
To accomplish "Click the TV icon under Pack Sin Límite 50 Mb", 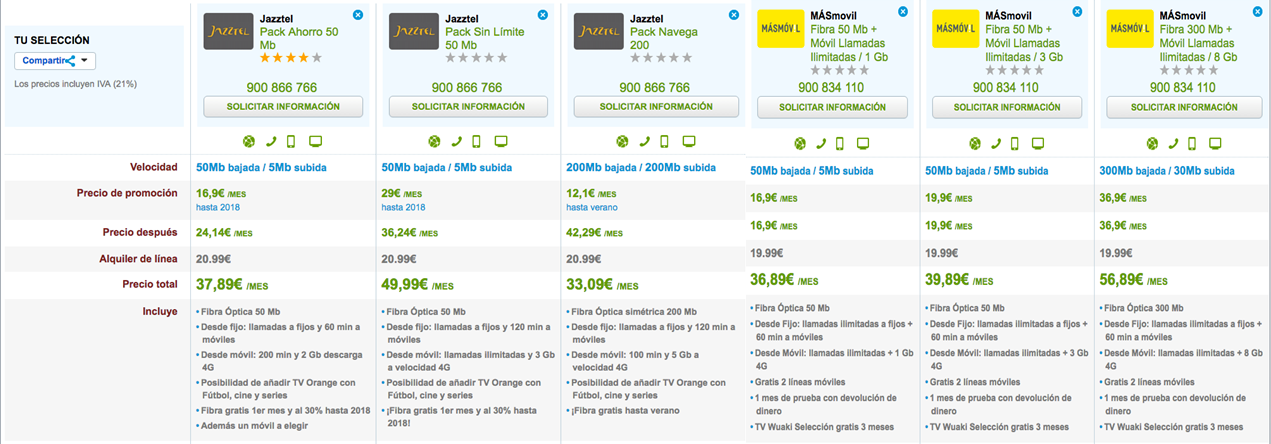I will 502,141.
